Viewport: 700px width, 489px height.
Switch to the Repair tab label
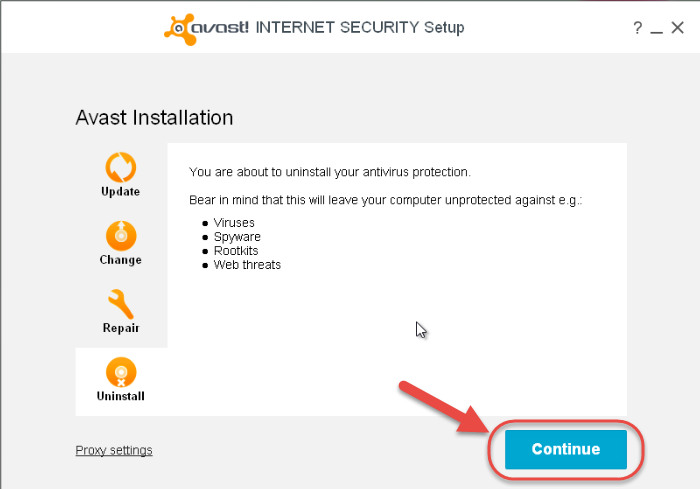[x=121, y=328]
